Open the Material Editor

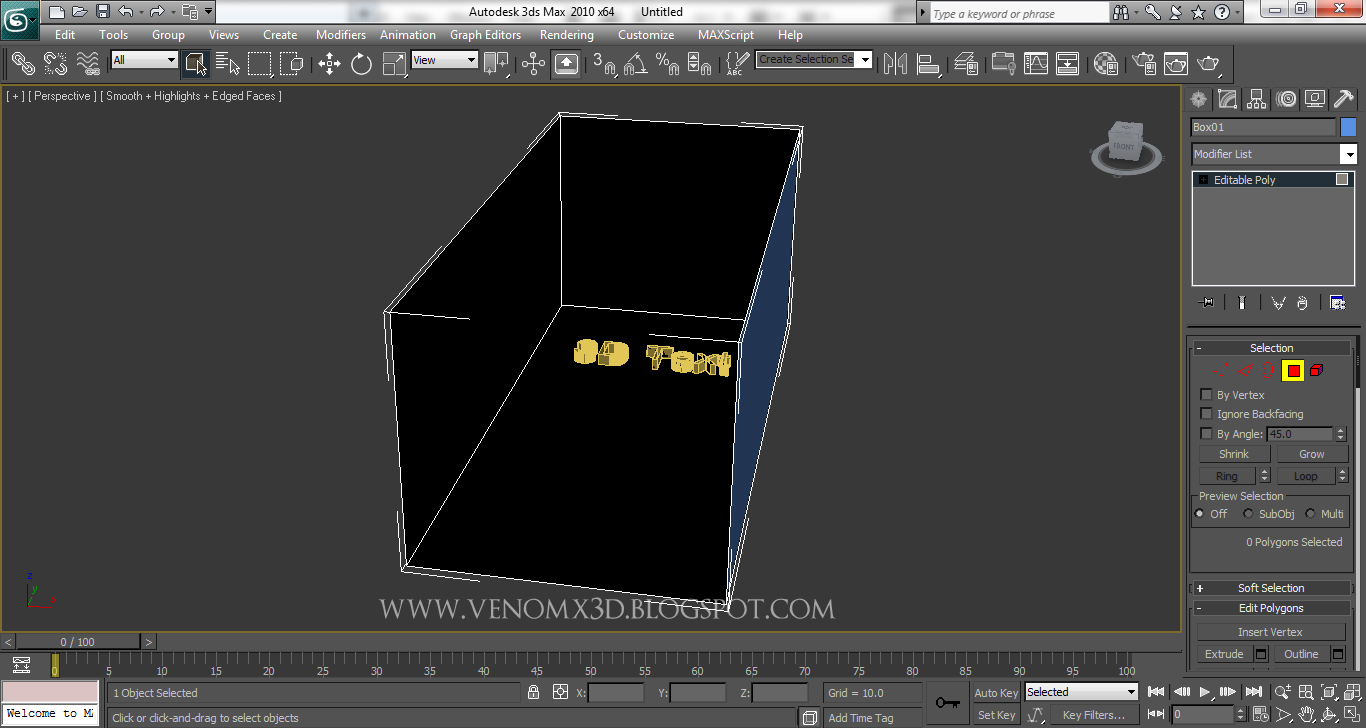(x=1105, y=63)
